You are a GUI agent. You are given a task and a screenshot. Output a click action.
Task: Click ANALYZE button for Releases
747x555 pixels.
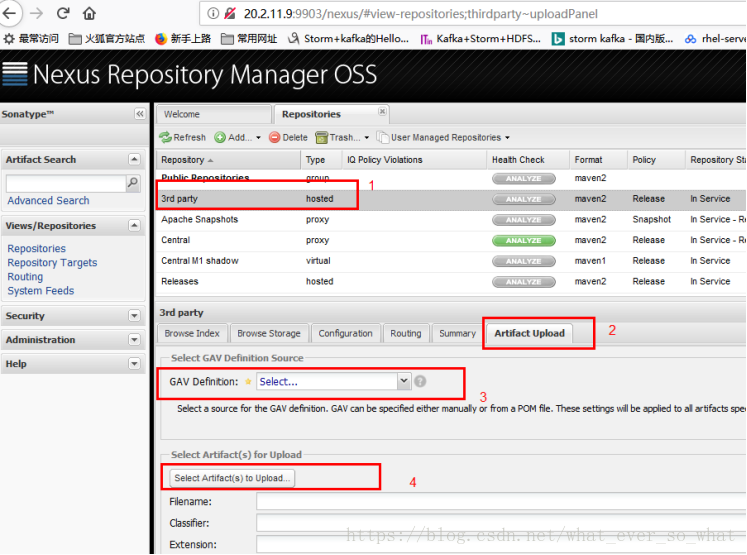[x=524, y=282]
